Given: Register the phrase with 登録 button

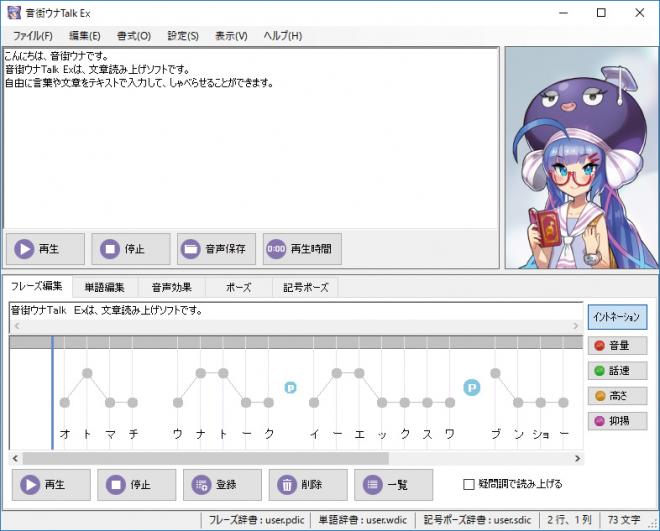Looking at the screenshot, I should tap(222, 485).
